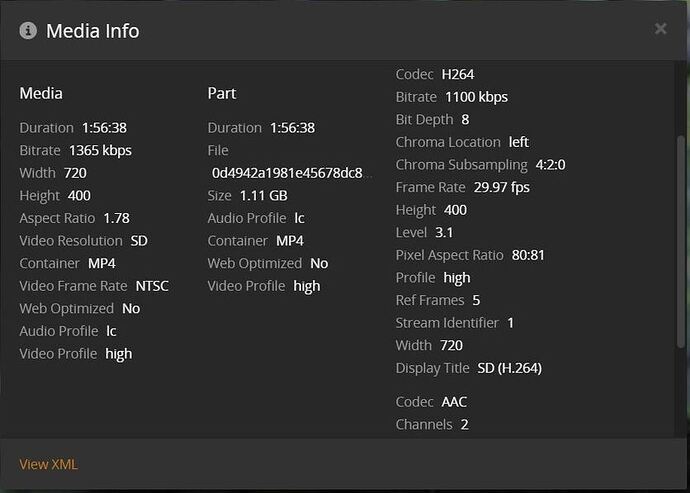Click the Codec value AAC
The height and width of the screenshot is (493, 690).
coord(454,402)
